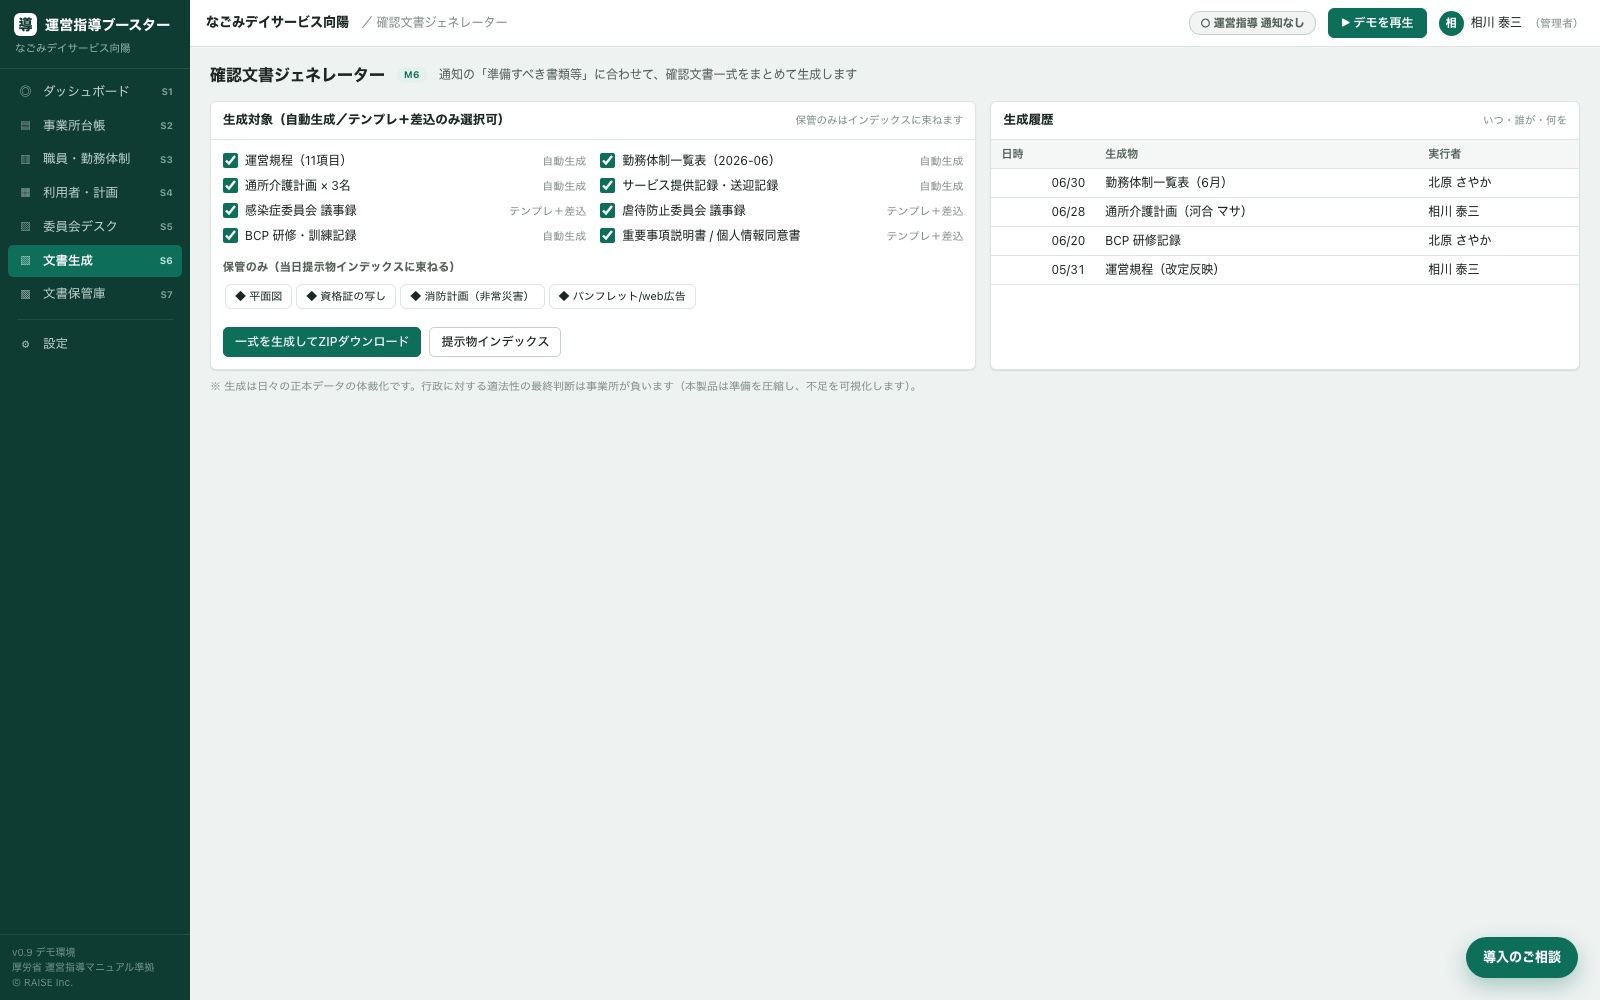Click the パンフレット/web広告 chip

click(x=622, y=296)
